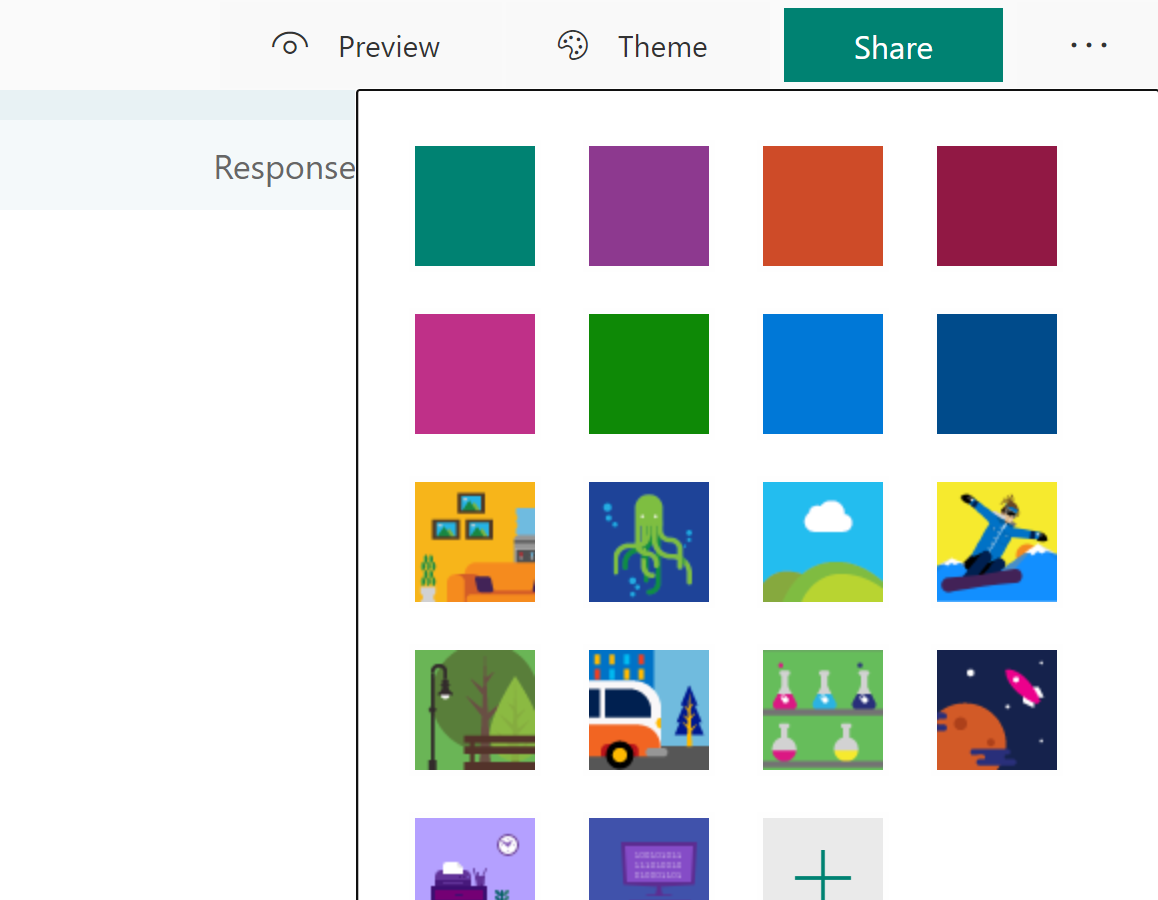Select the pink color swatch
This screenshot has height=900, width=1158.
coord(474,374)
